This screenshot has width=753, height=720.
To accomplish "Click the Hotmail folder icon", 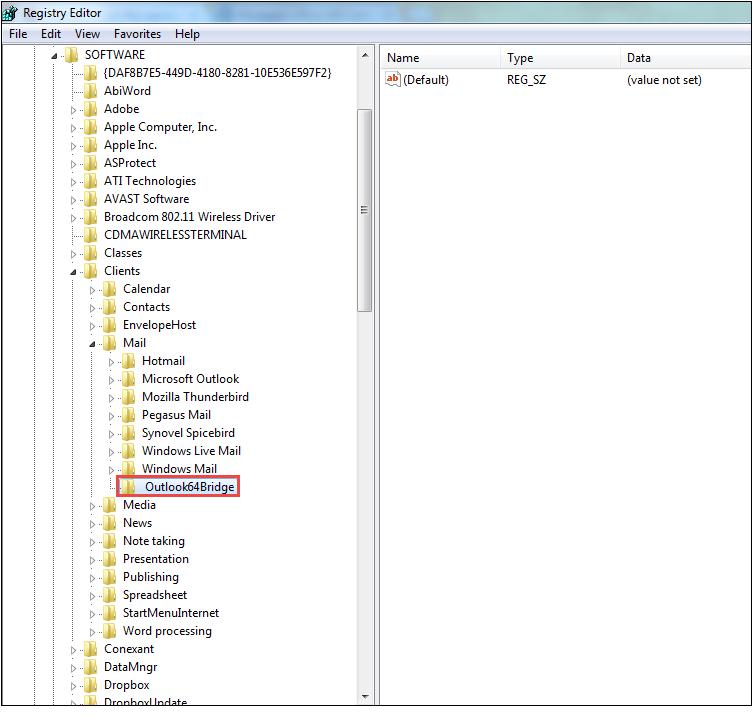I will (128, 361).
